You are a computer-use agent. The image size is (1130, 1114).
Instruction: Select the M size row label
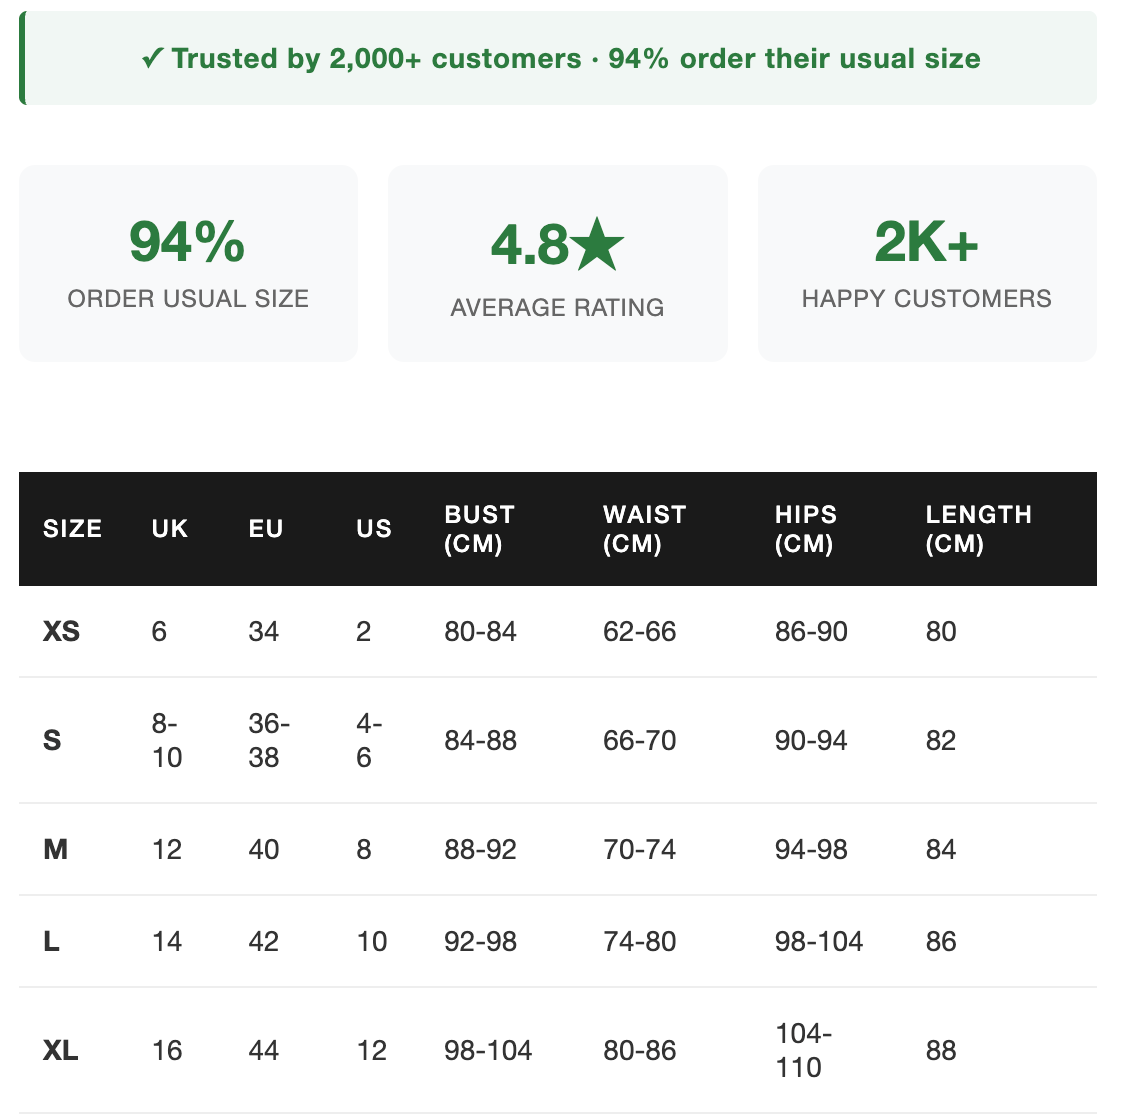(55, 850)
